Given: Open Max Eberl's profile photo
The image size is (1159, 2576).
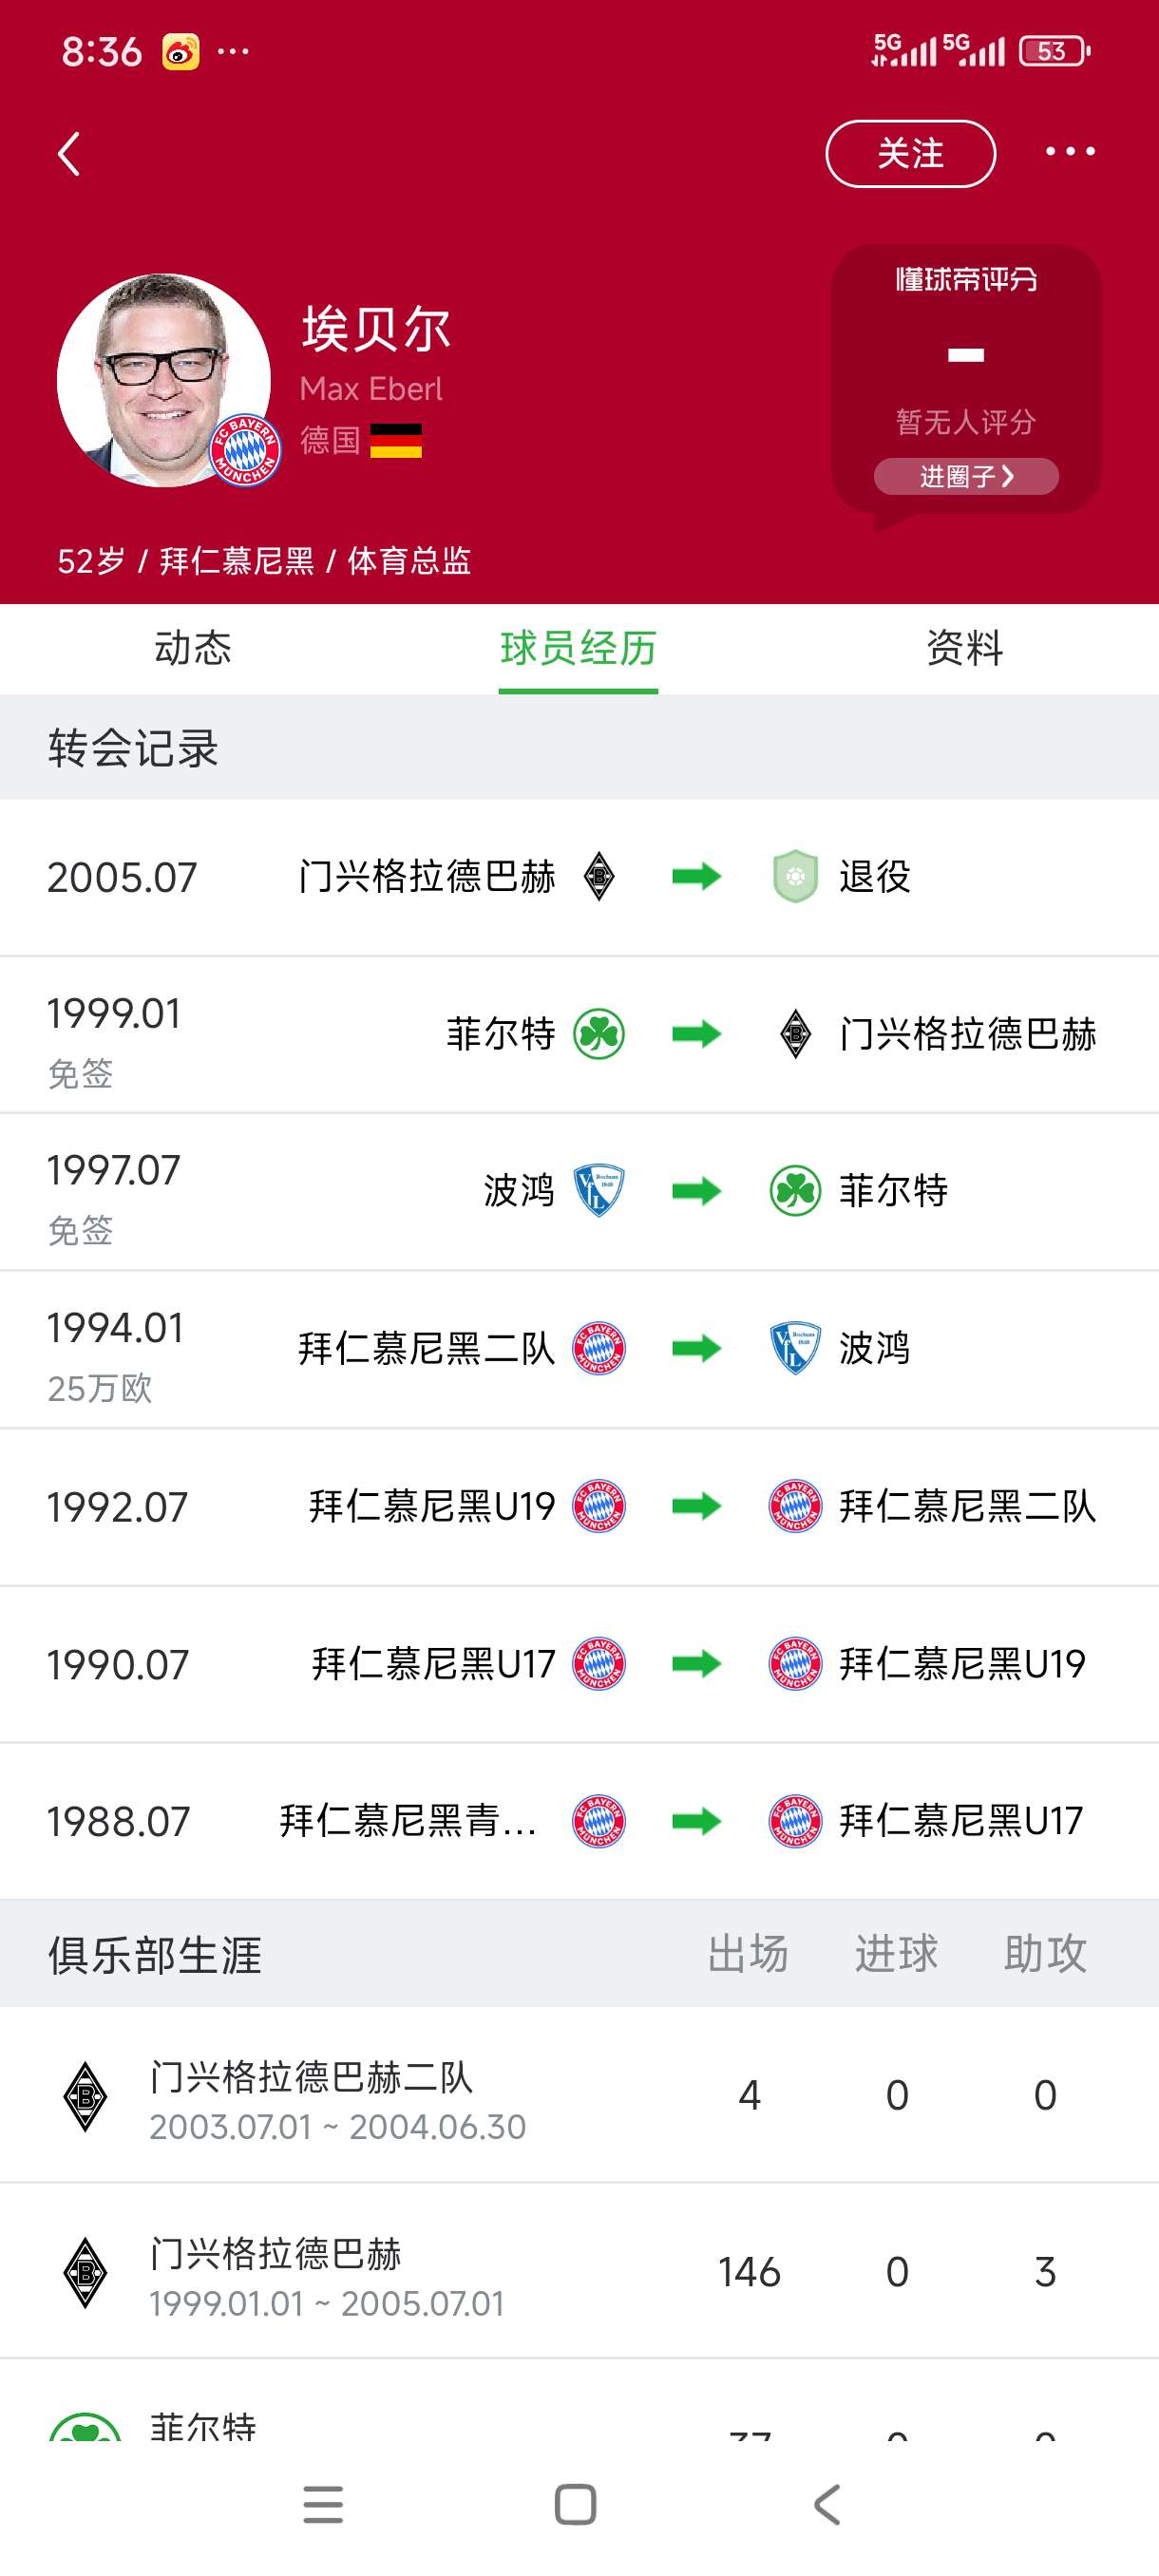Looking at the screenshot, I should click(165, 380).
